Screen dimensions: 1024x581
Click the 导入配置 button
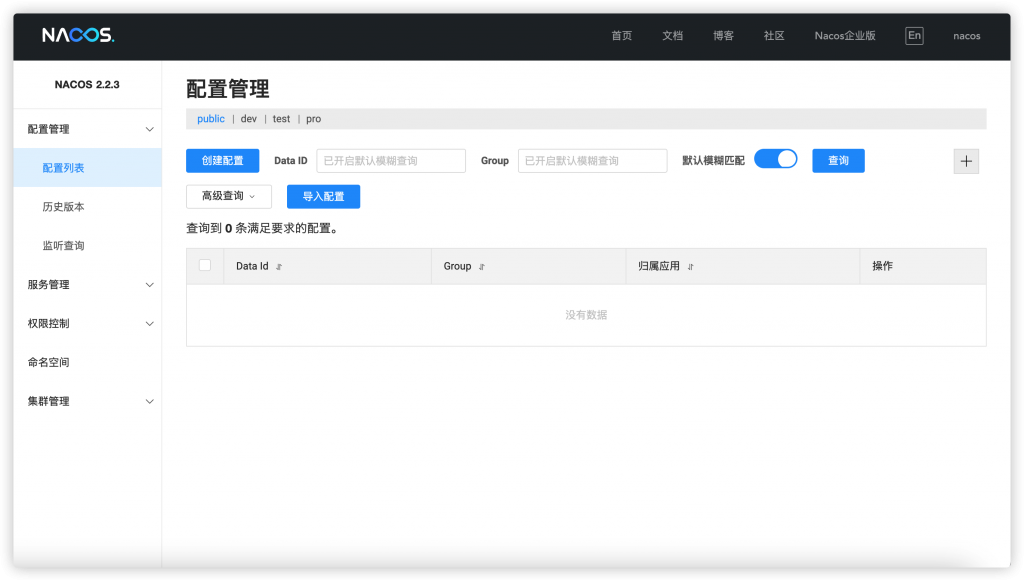click(323, 197)
